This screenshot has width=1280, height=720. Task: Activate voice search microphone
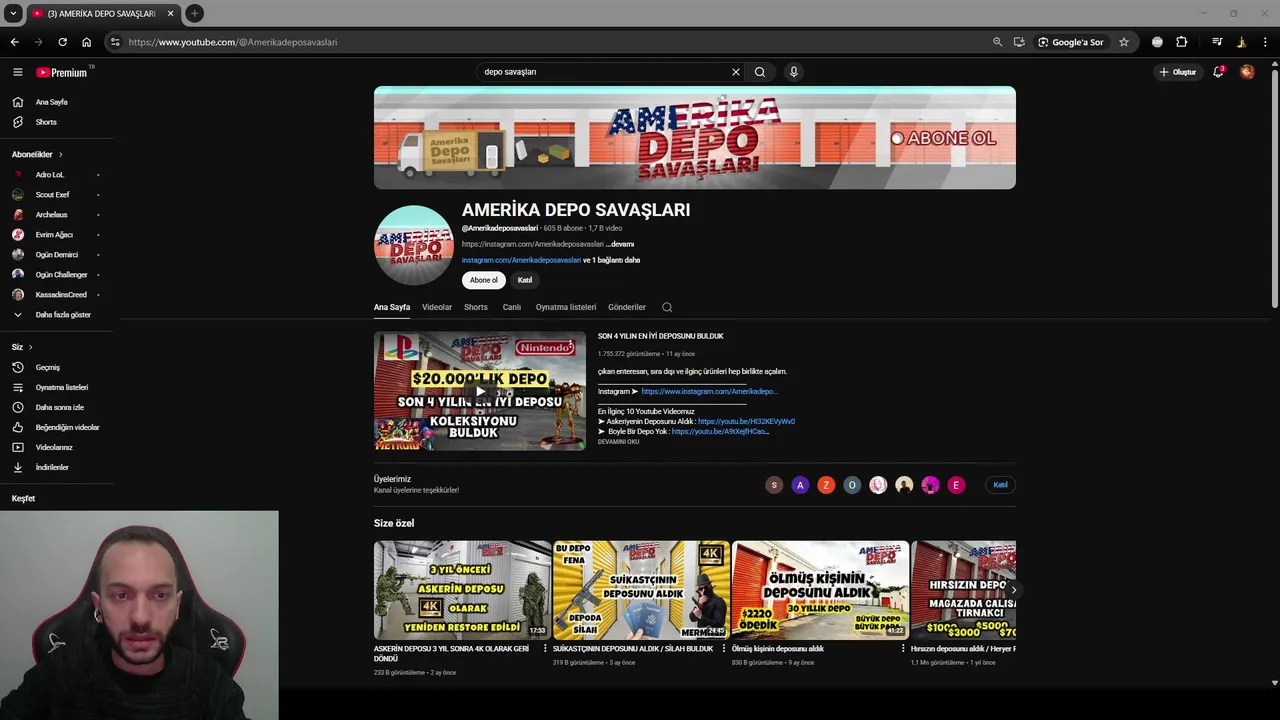coord(794,72)
